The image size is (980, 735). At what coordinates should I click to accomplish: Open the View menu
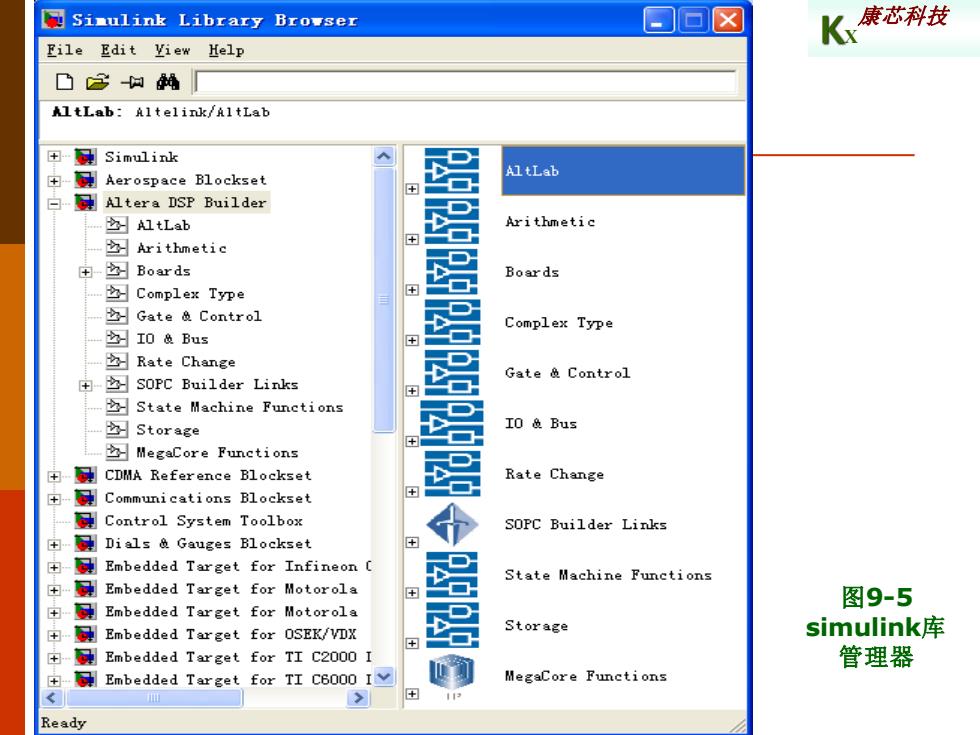[172, 50]
